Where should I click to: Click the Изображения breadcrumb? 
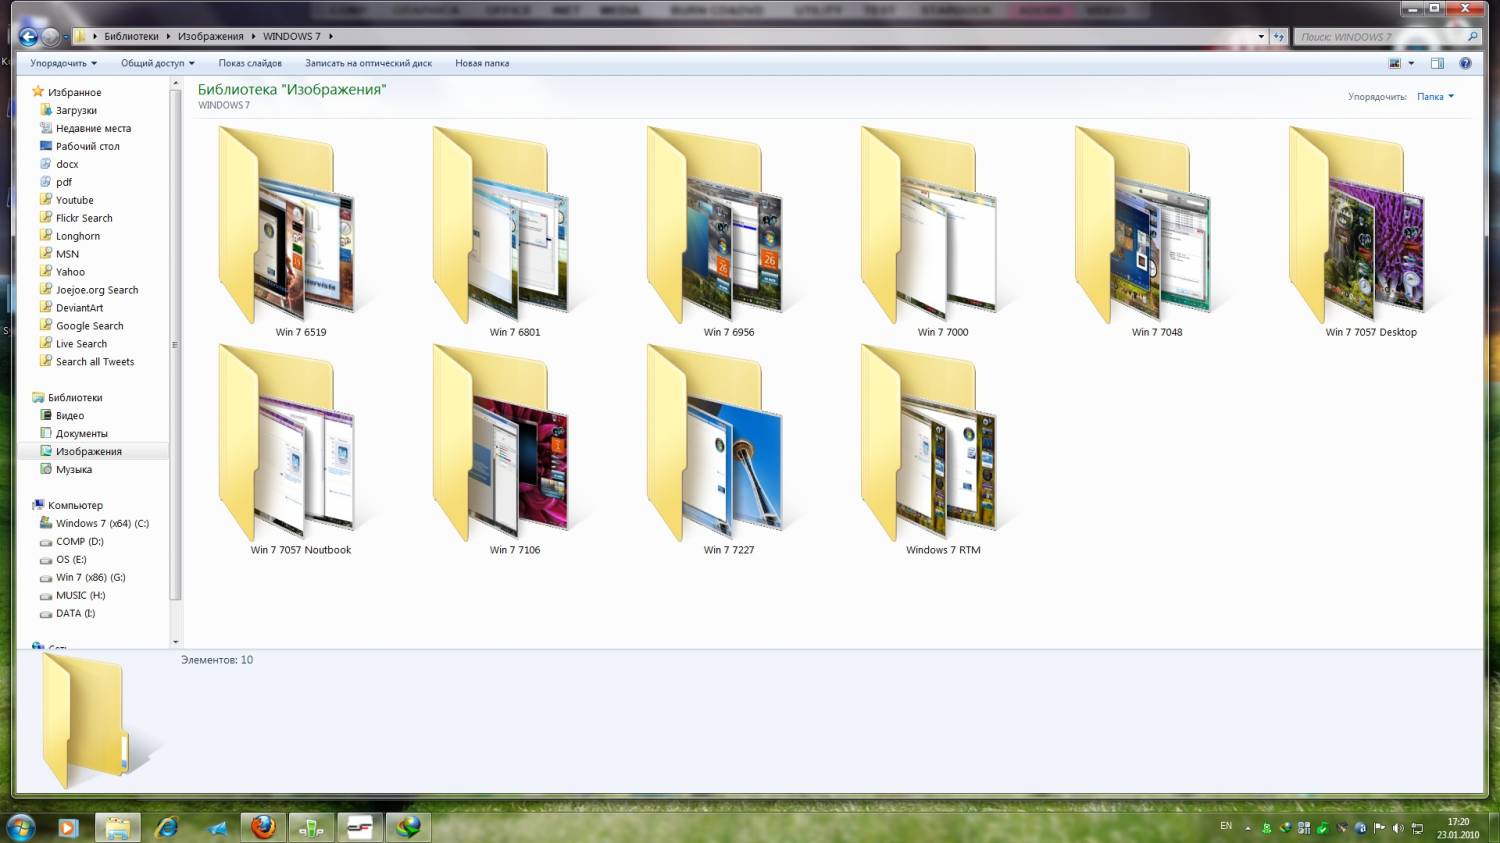(x=210, y=36)
